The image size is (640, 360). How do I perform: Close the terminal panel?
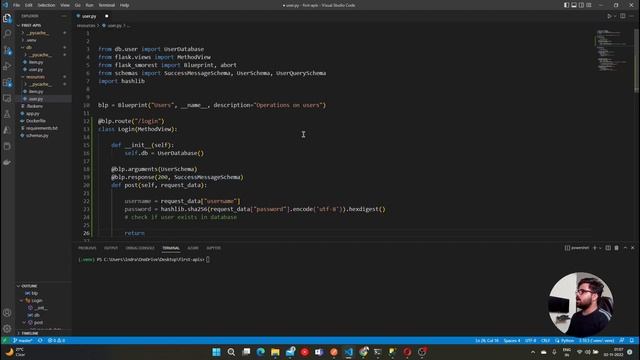(633, 248)
